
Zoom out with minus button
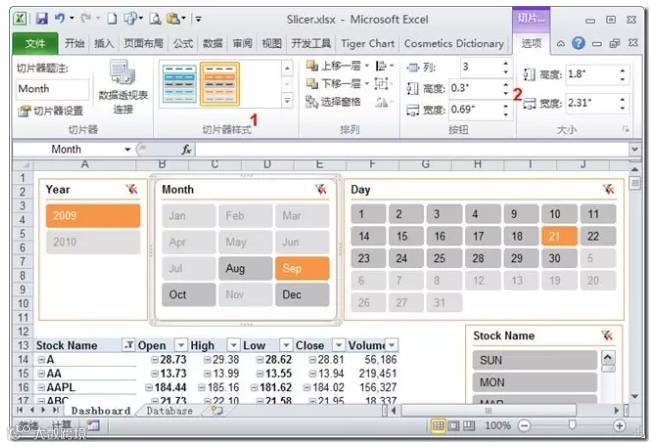(524, 425)
